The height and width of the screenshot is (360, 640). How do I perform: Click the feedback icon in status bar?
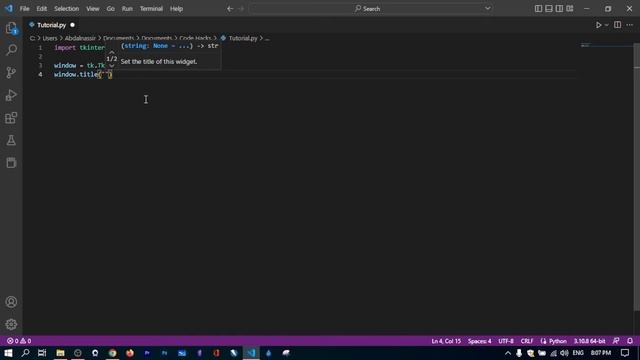(x=616, y=341)
